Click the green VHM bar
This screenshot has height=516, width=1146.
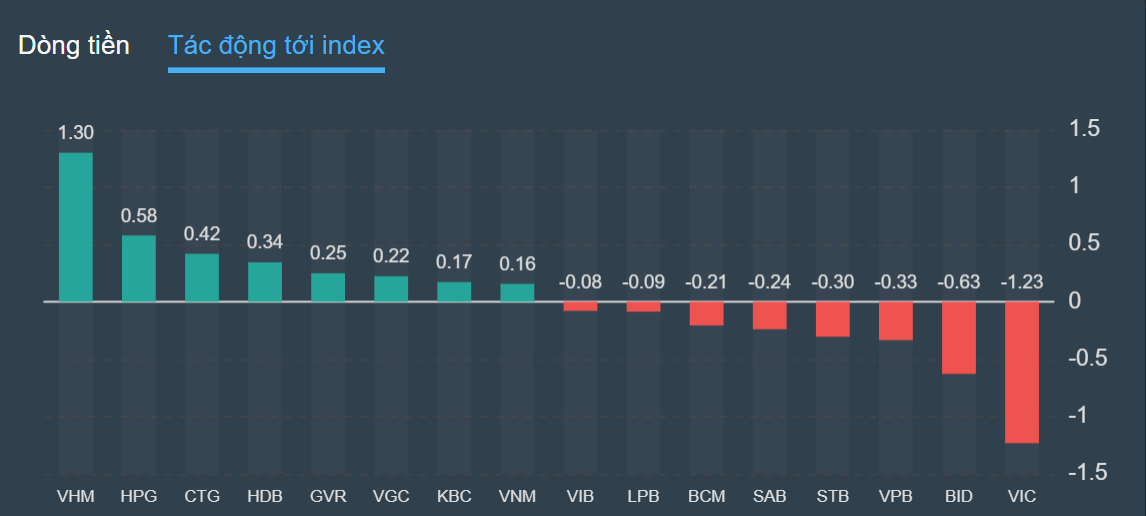pyautogui.click(x=76, y=226)
